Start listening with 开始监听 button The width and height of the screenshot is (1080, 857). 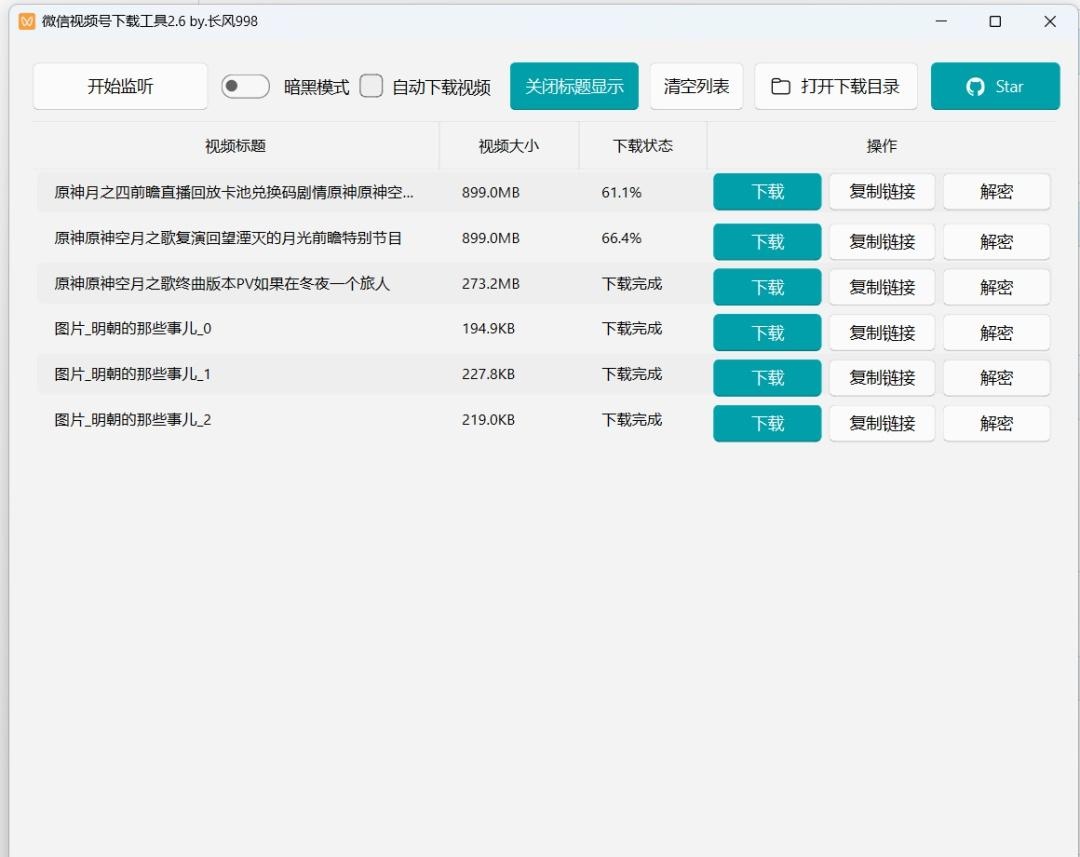pos(120,86)
